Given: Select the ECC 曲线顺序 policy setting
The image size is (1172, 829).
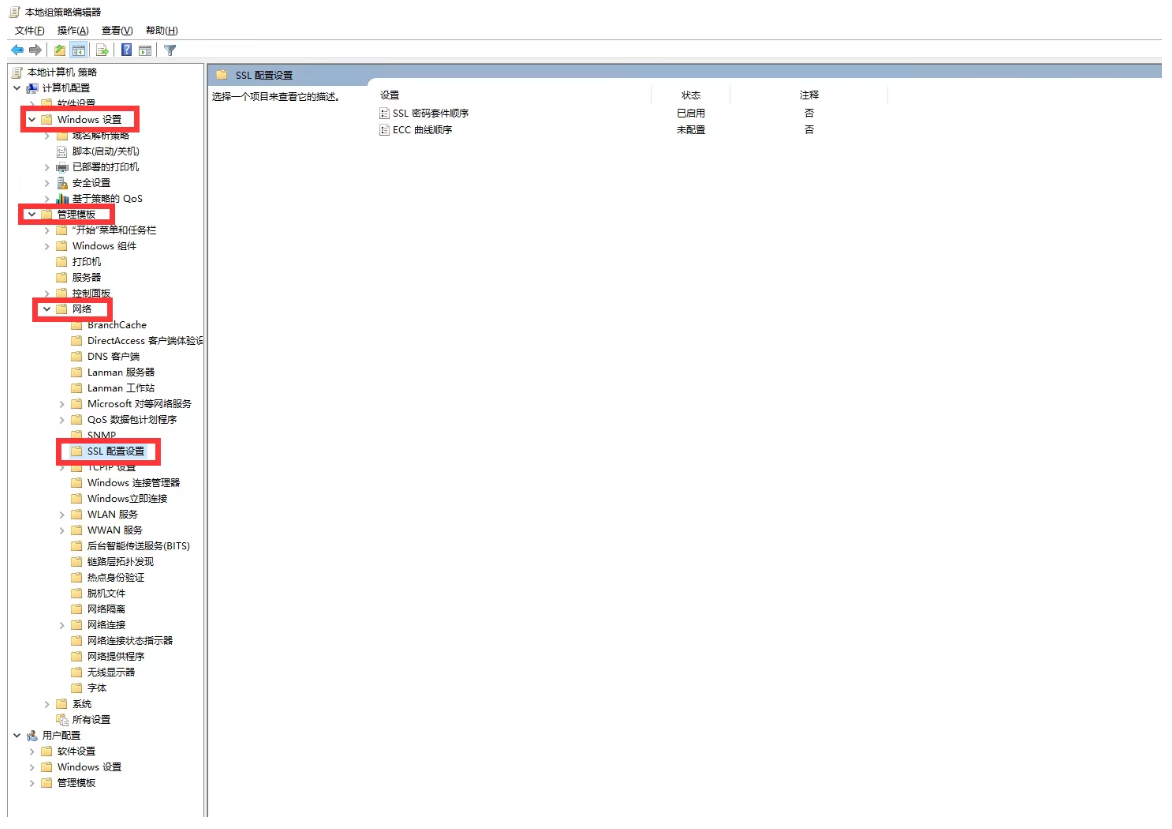Looking at the screenshot, I should (x=422, y=130).
